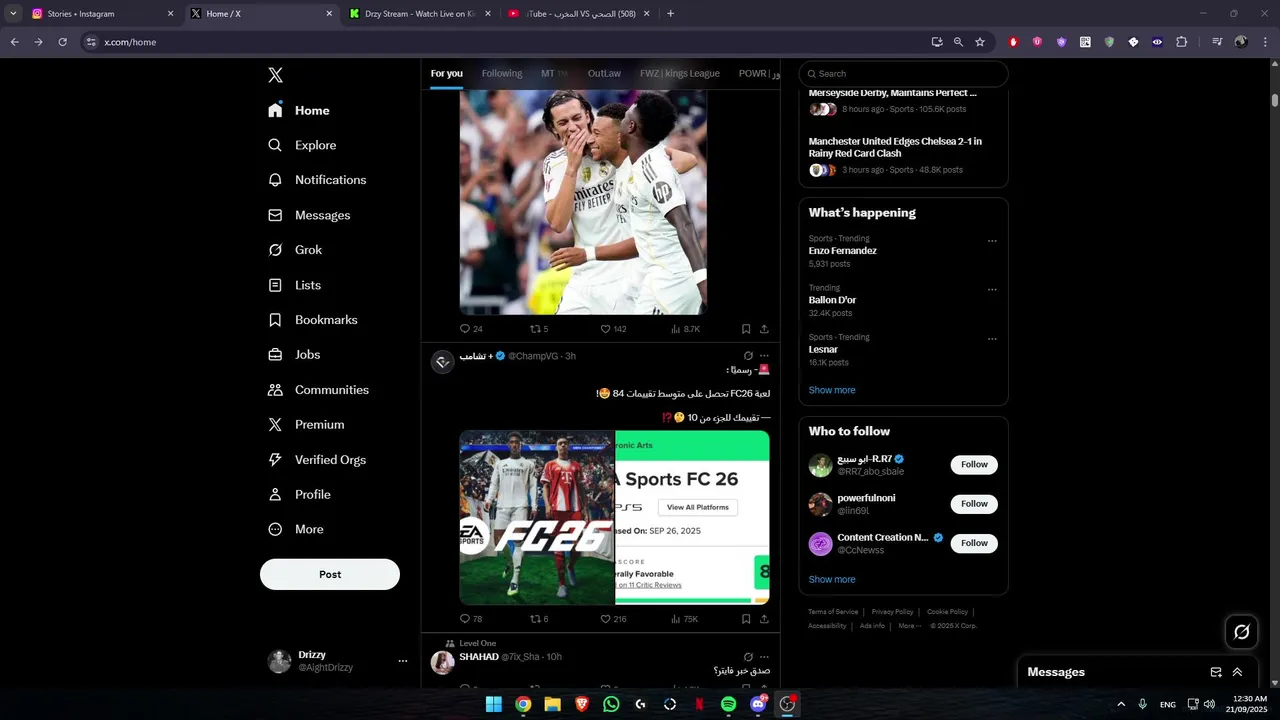View analytics showing 75K views
Image resolution: width=1280 pixels, height=720 pixels.
684,619
